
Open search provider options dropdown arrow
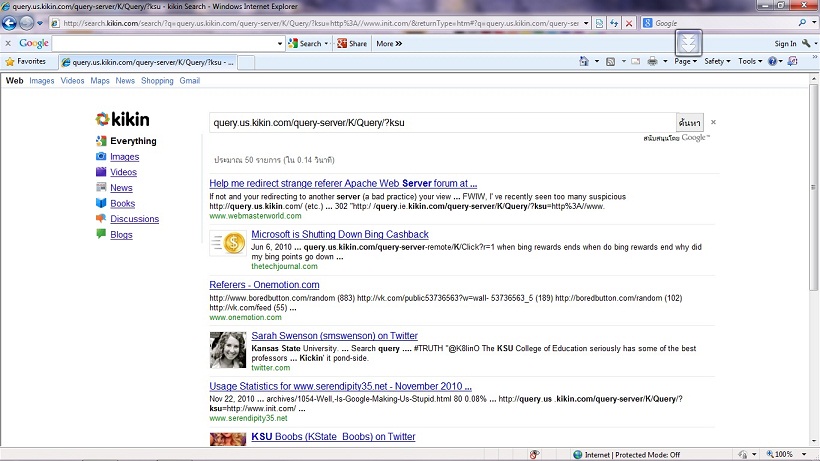click(x=814, y=23)
